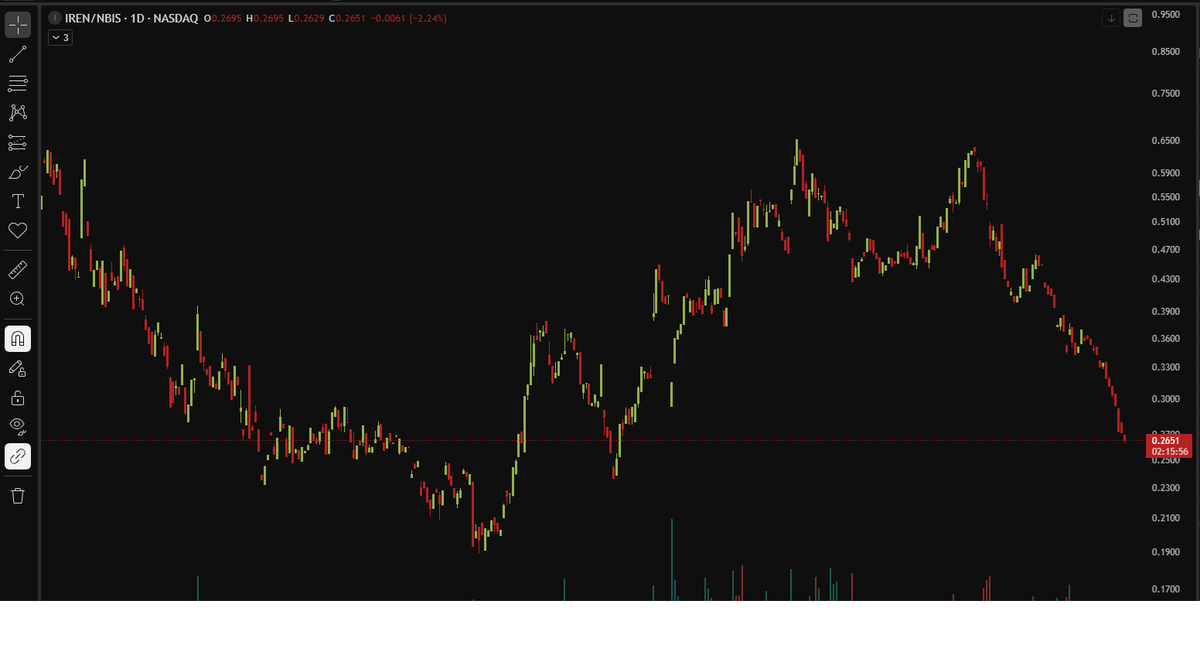This screenshot has width=1200, height=652.
Task: Click the 0.9500 price scale label
Action: 1166,14
